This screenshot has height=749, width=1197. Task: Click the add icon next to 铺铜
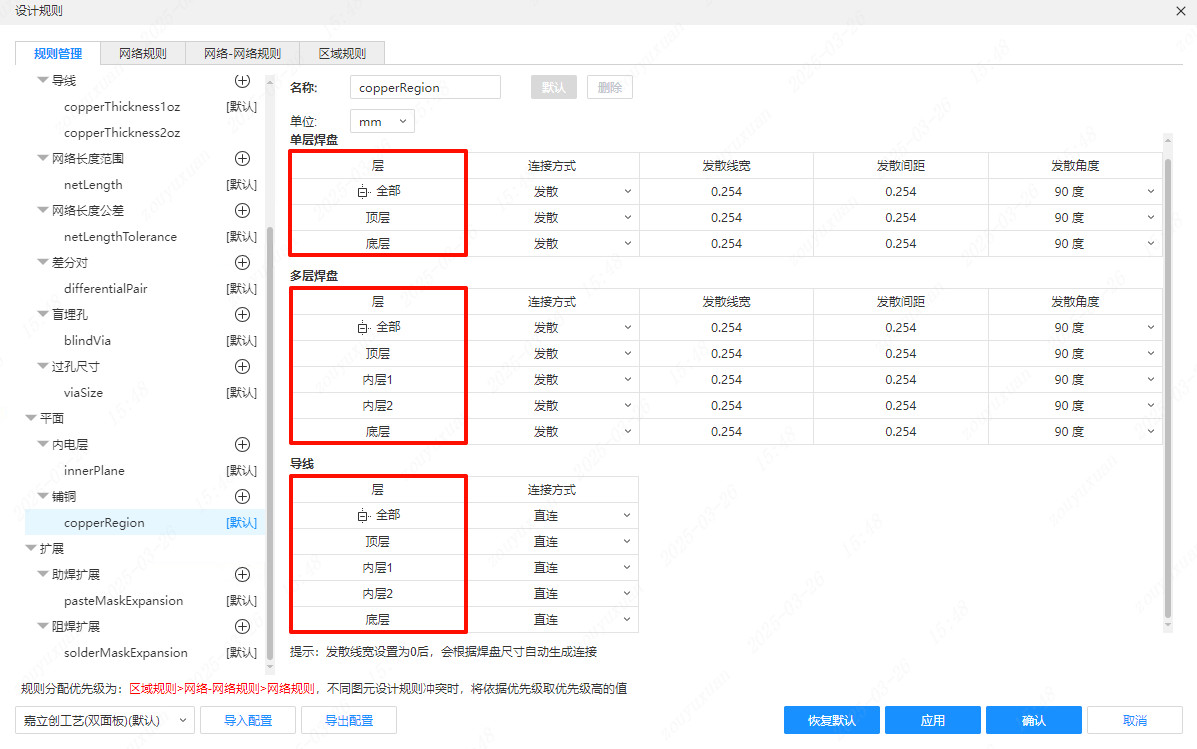click(x=242, y=496)
